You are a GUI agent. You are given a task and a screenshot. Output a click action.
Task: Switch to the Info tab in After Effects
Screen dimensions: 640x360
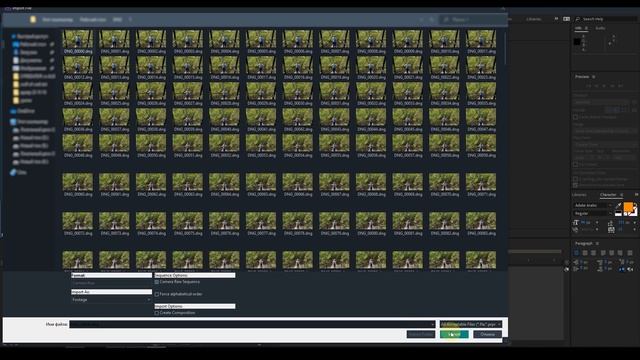578,28
